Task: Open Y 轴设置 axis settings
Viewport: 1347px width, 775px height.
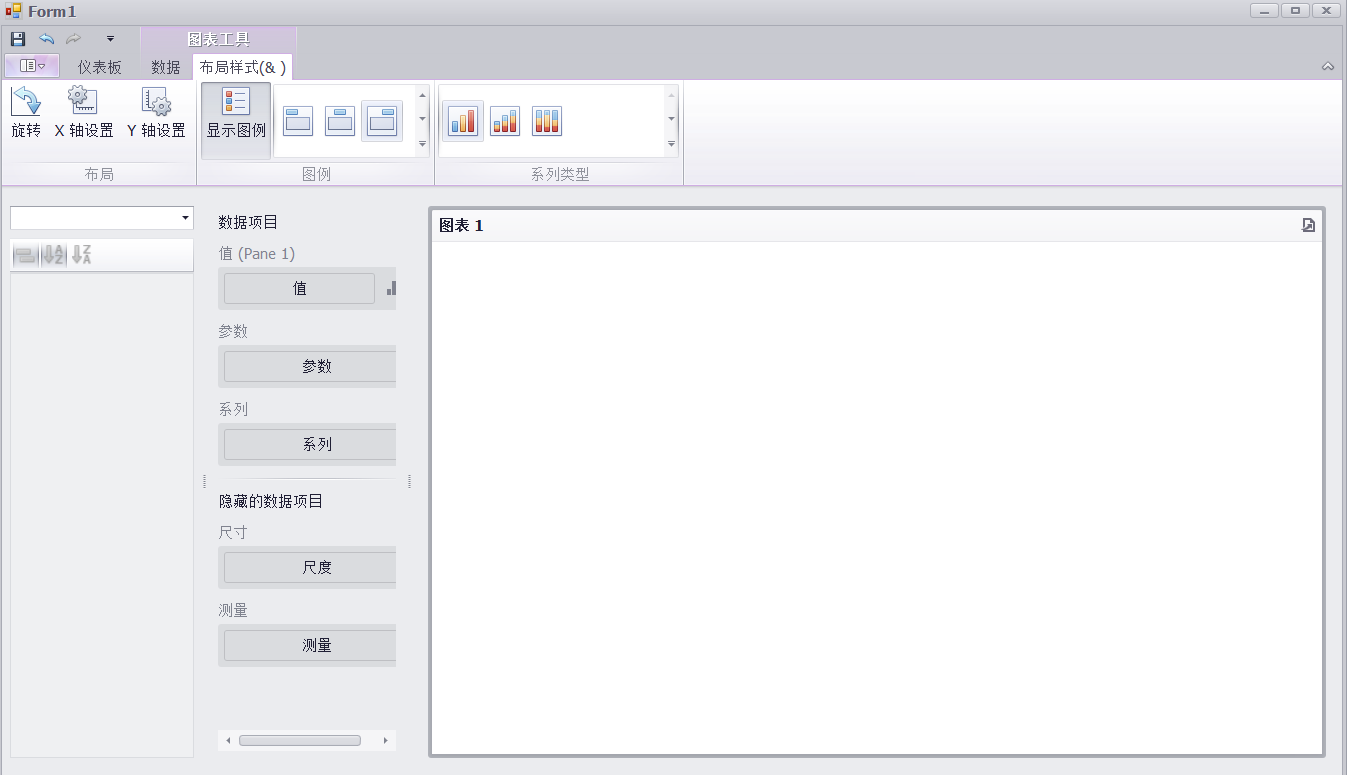Action: coord(156,112)
